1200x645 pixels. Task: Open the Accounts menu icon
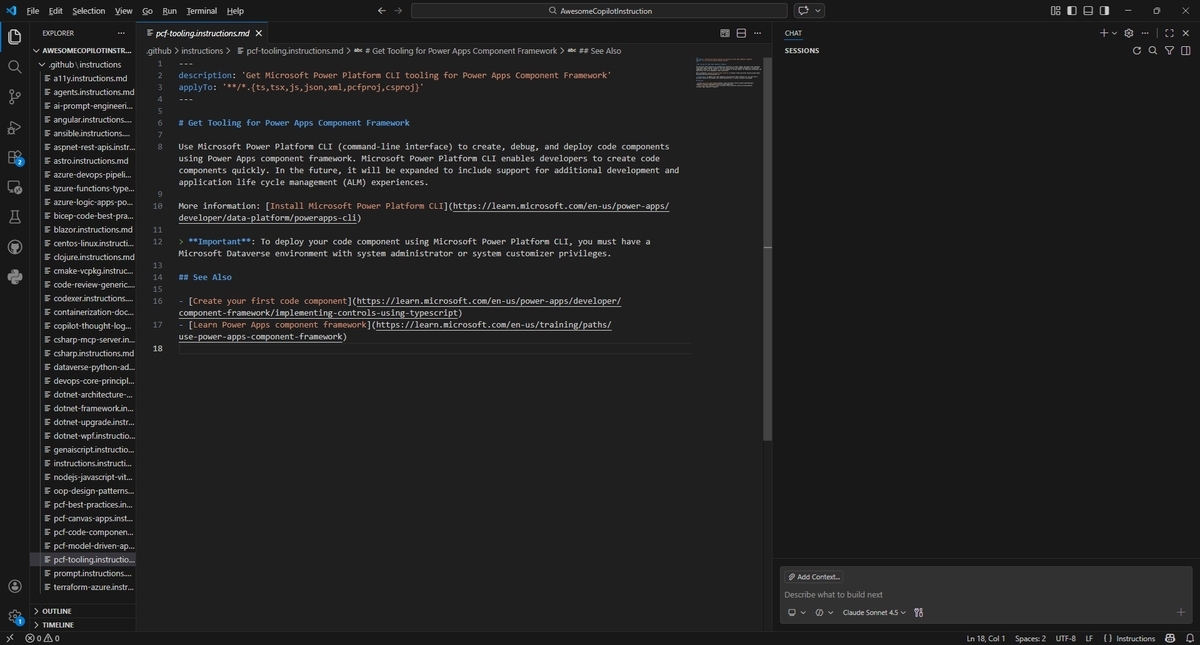(x=14, y=587)
